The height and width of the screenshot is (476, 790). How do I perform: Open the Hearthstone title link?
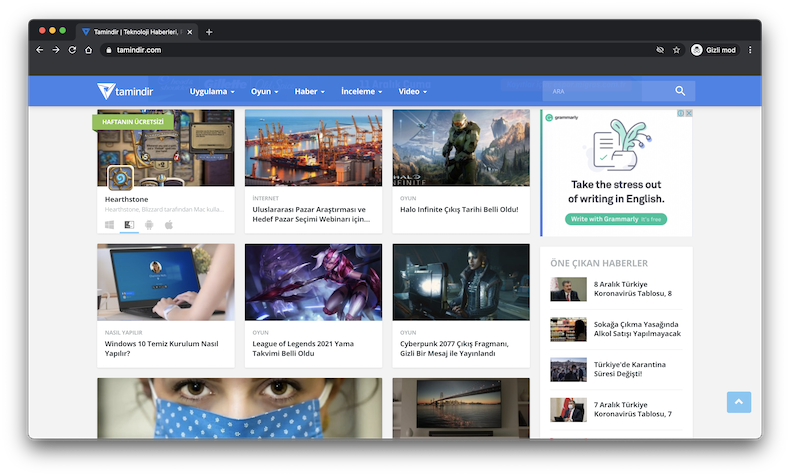point(126,199)
